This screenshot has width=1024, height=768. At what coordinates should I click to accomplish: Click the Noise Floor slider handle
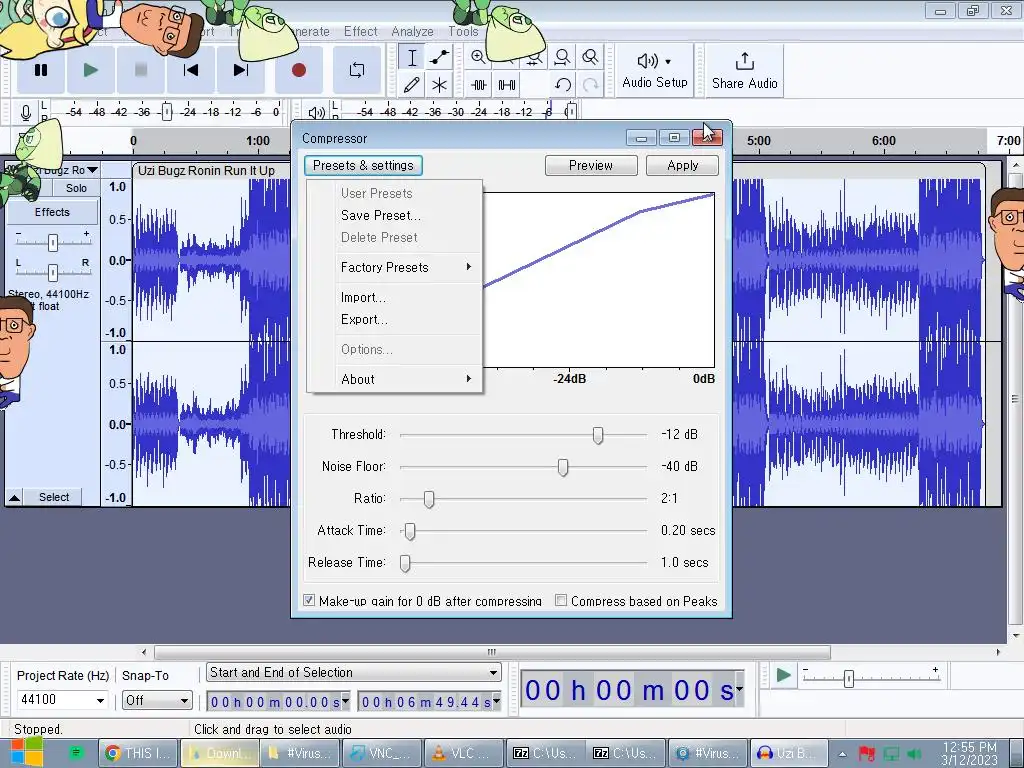pos(562,467)
